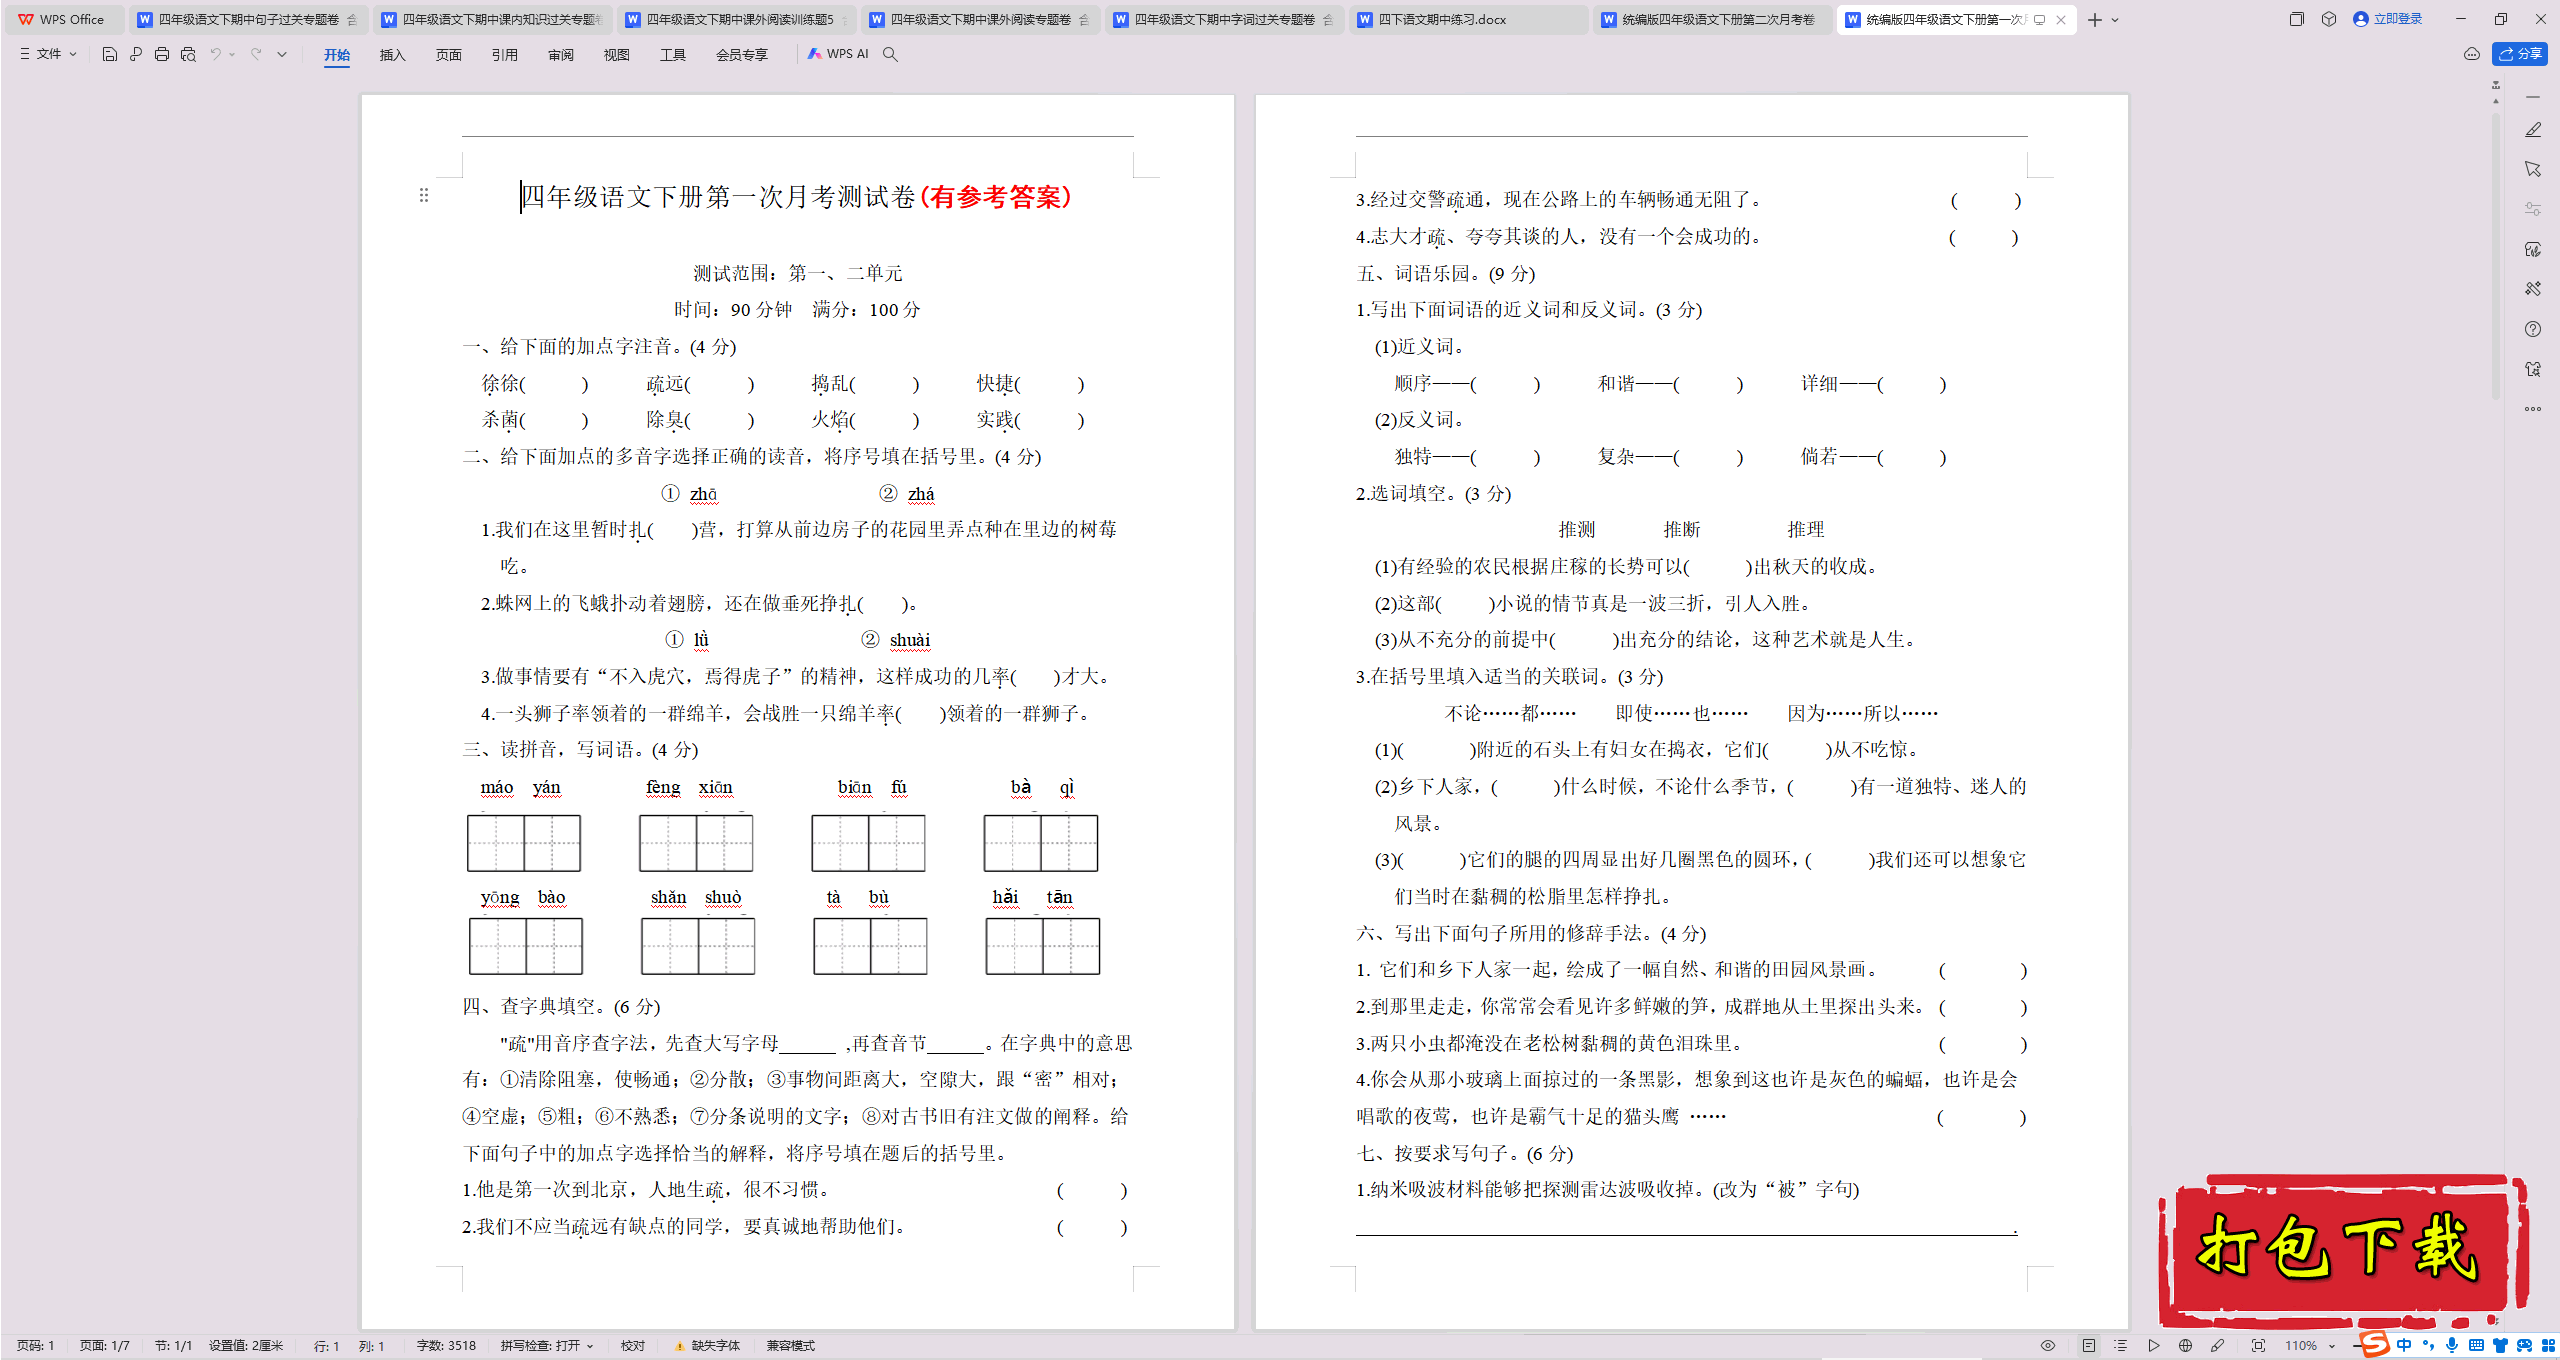Switch to outline view in status bar
Screen dimensions: 2560x1360
tap(2120, 1346)
